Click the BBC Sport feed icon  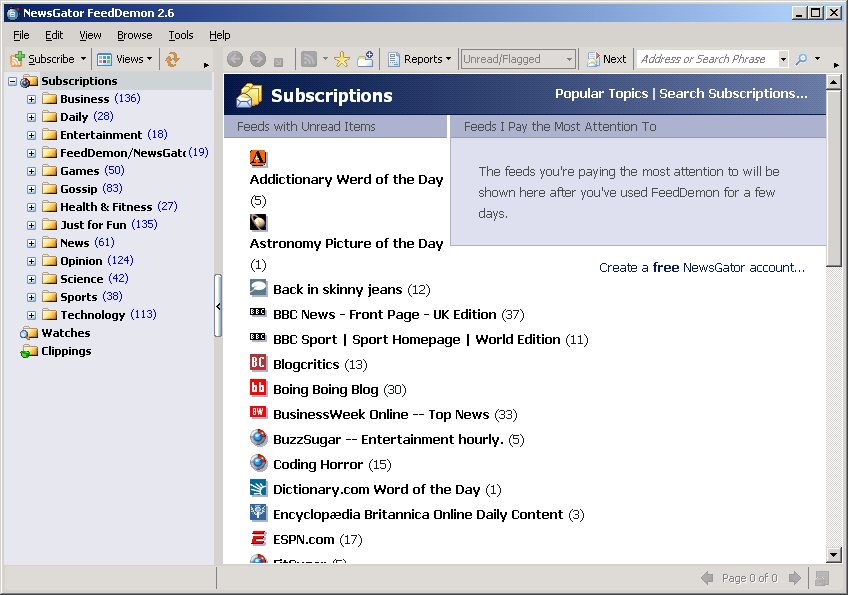point(258,337)
